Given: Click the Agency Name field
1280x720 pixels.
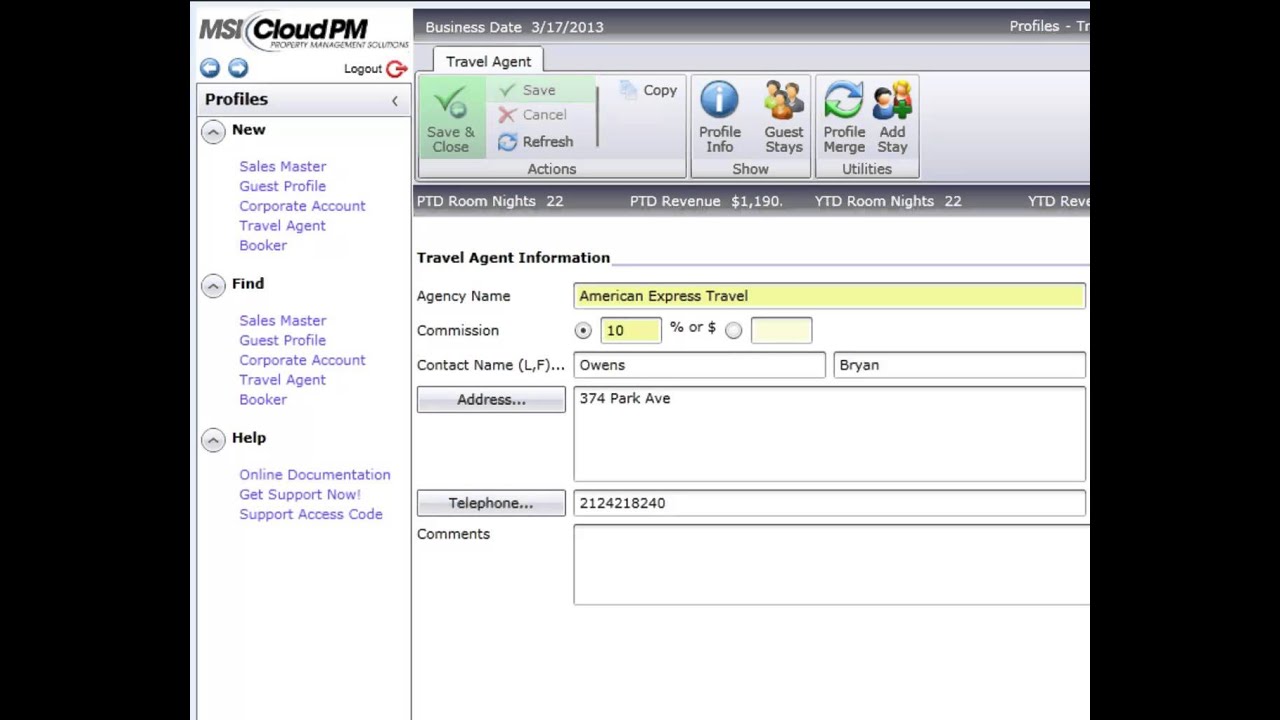Looking at the screenshot, I should (829, 296).
